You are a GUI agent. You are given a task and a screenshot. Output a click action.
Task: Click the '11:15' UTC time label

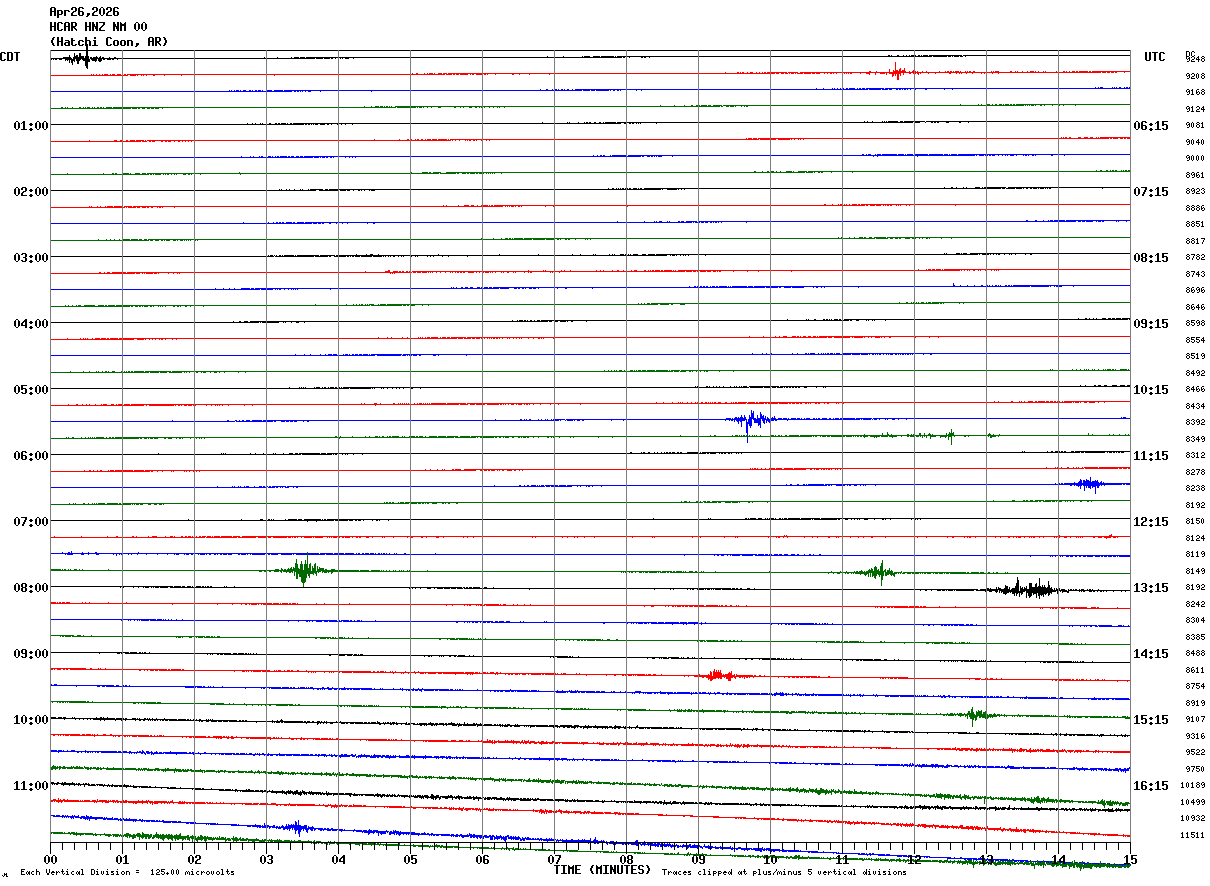1151,456
